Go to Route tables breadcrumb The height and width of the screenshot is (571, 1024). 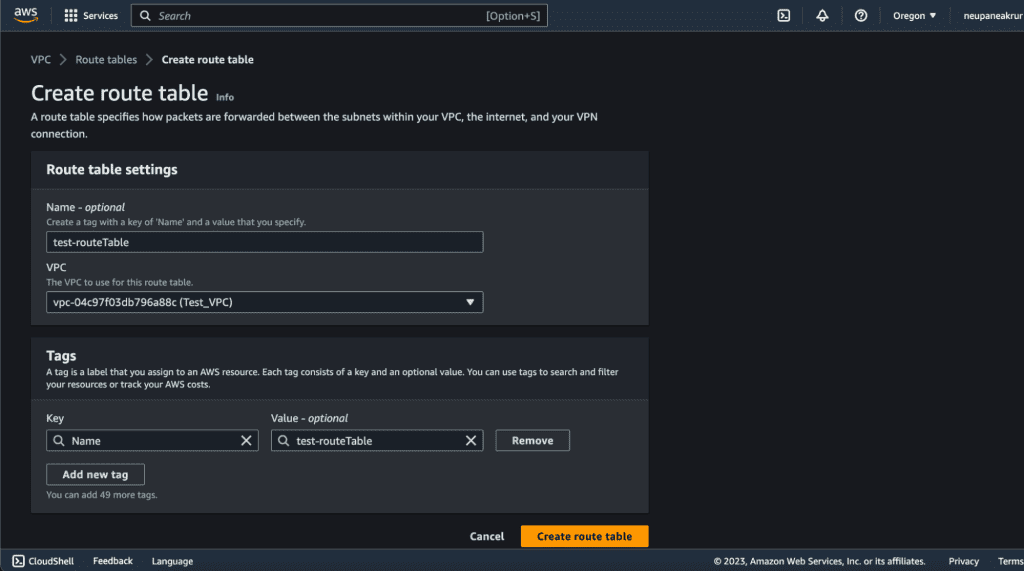coord(106,59)
